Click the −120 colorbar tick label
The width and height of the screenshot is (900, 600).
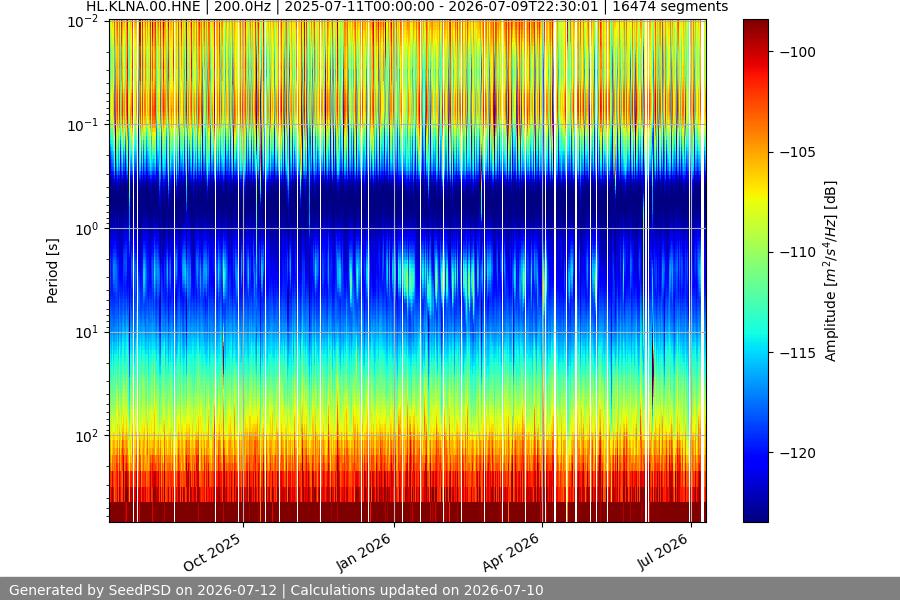point(798,453)
